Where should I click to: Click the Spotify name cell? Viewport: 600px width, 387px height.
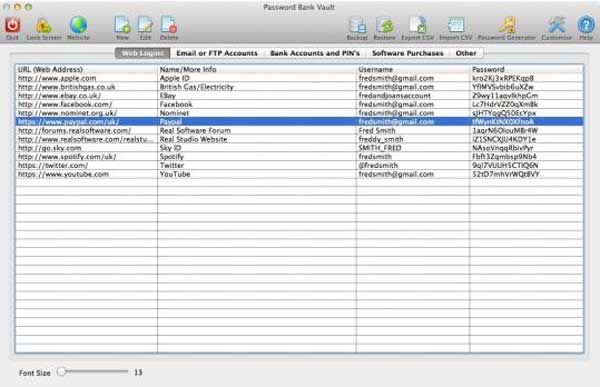[257, 157]
